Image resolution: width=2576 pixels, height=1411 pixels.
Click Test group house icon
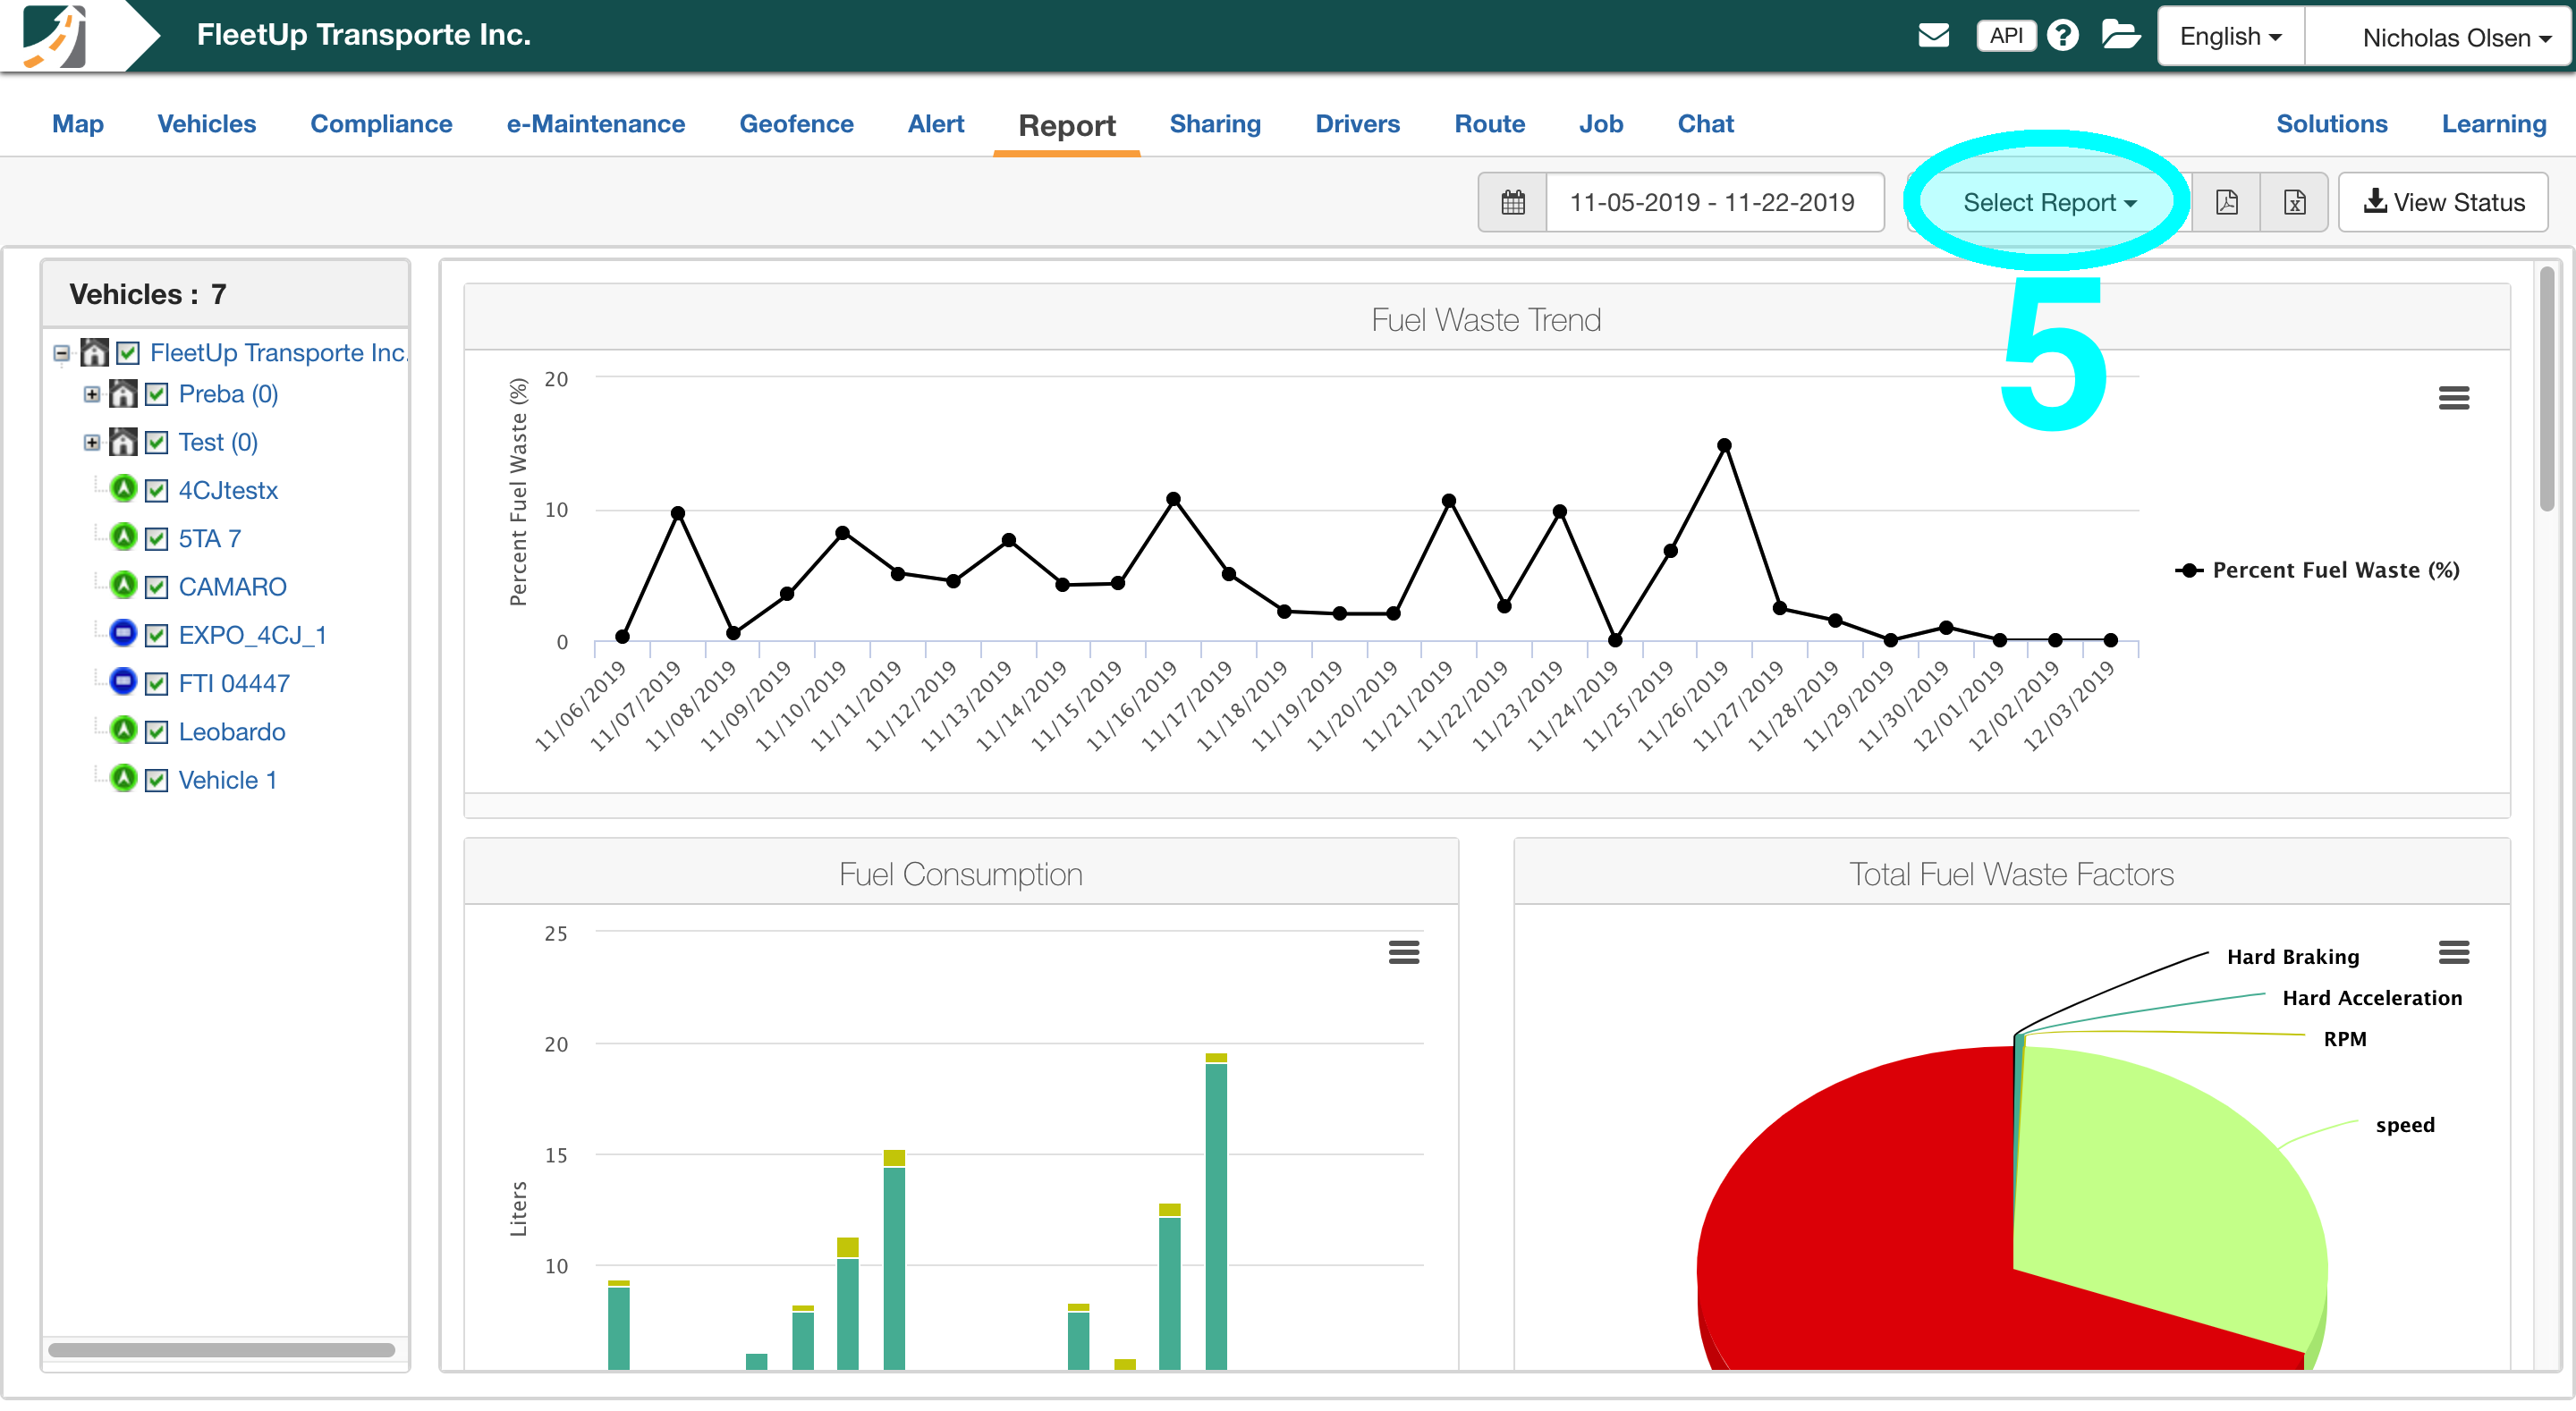point(123,442)
